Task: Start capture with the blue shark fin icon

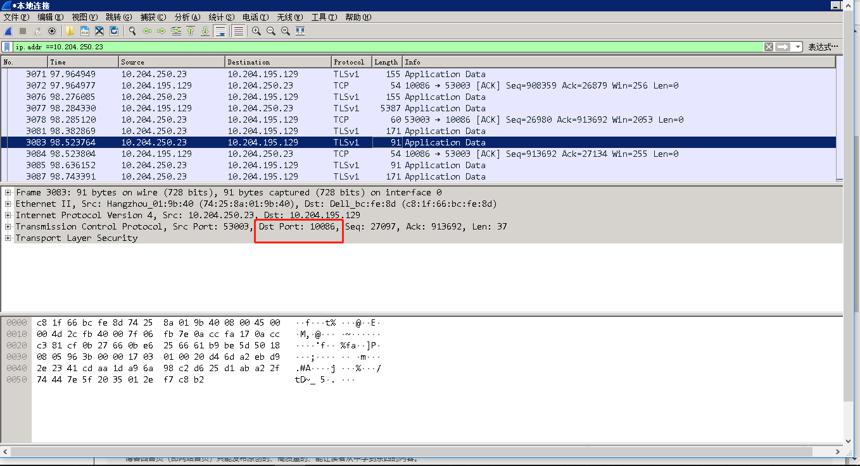Action: pyautogui.click(x=8, y=31)
